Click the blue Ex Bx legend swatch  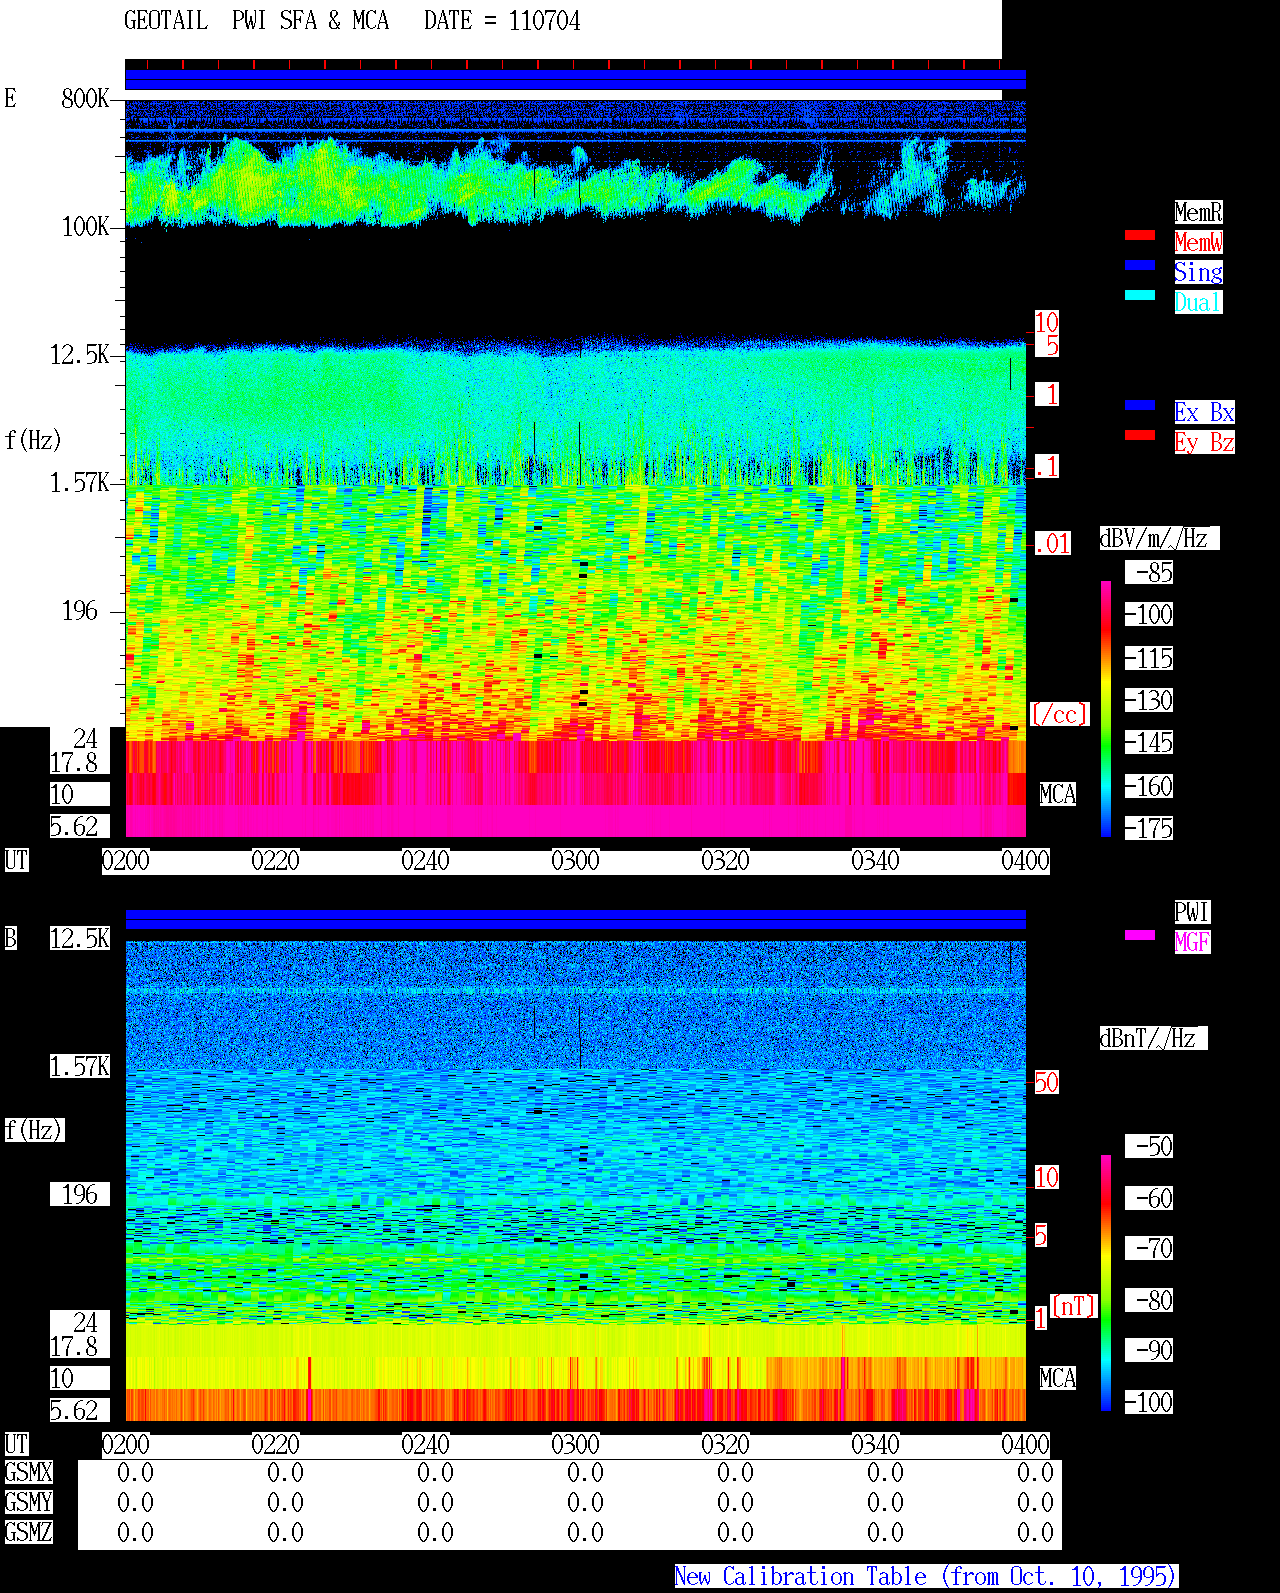point(1140,405)
